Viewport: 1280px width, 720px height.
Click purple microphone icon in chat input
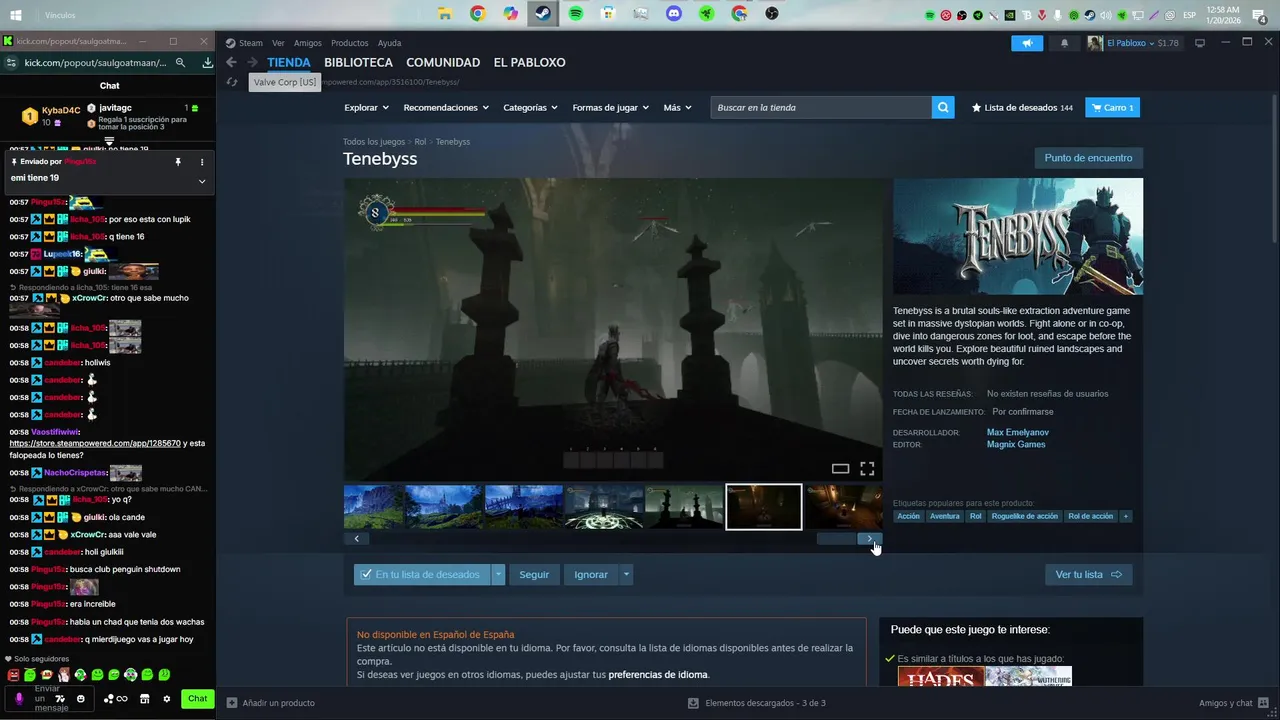[19, 699]
